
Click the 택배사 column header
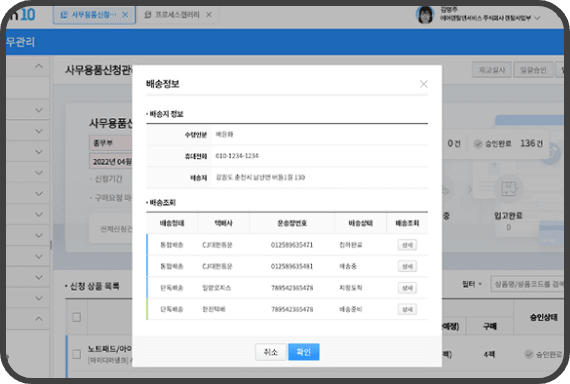[223, 223]
